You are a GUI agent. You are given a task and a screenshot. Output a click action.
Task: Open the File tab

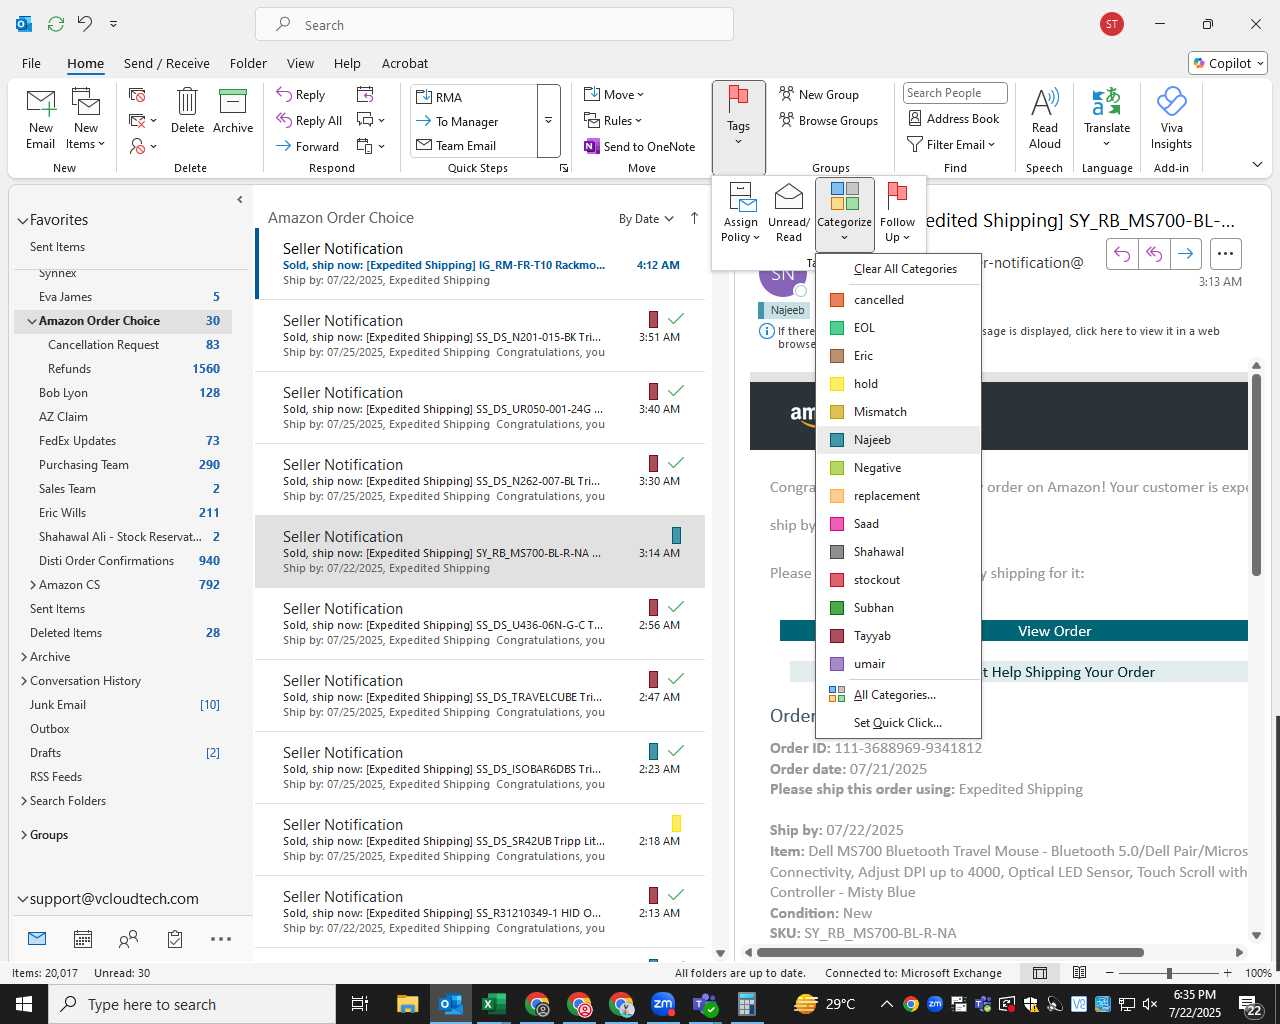(31, 63)
